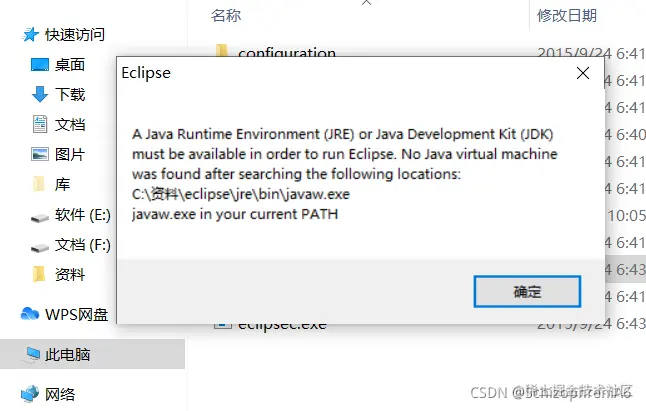Viewport: 646px width, 411px height.
Task: Click the blue 桌面 desktop icon
Action: [40, 65]
